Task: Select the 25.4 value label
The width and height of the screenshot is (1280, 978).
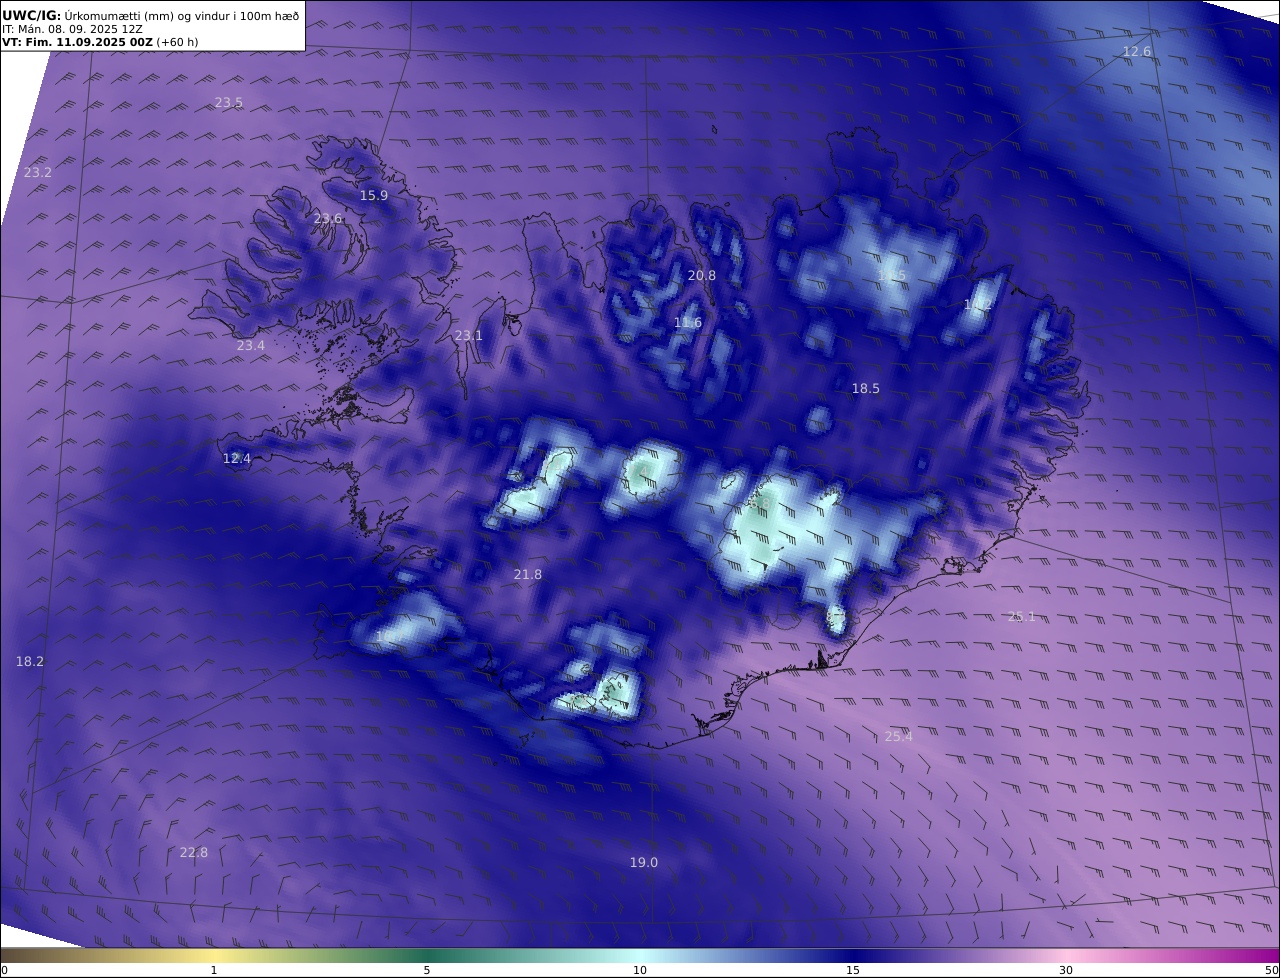Action: click(x=899, y=736)
